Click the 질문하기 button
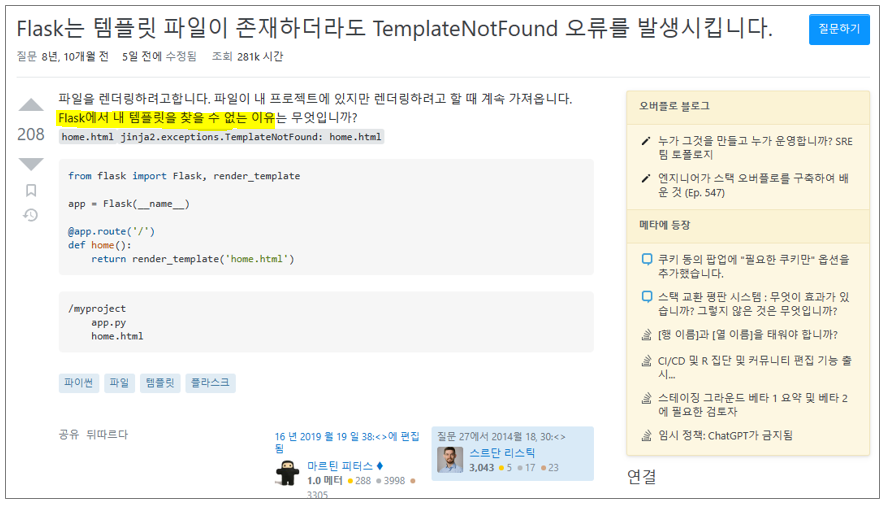883x505 pixels. click(x=839, y=29)
